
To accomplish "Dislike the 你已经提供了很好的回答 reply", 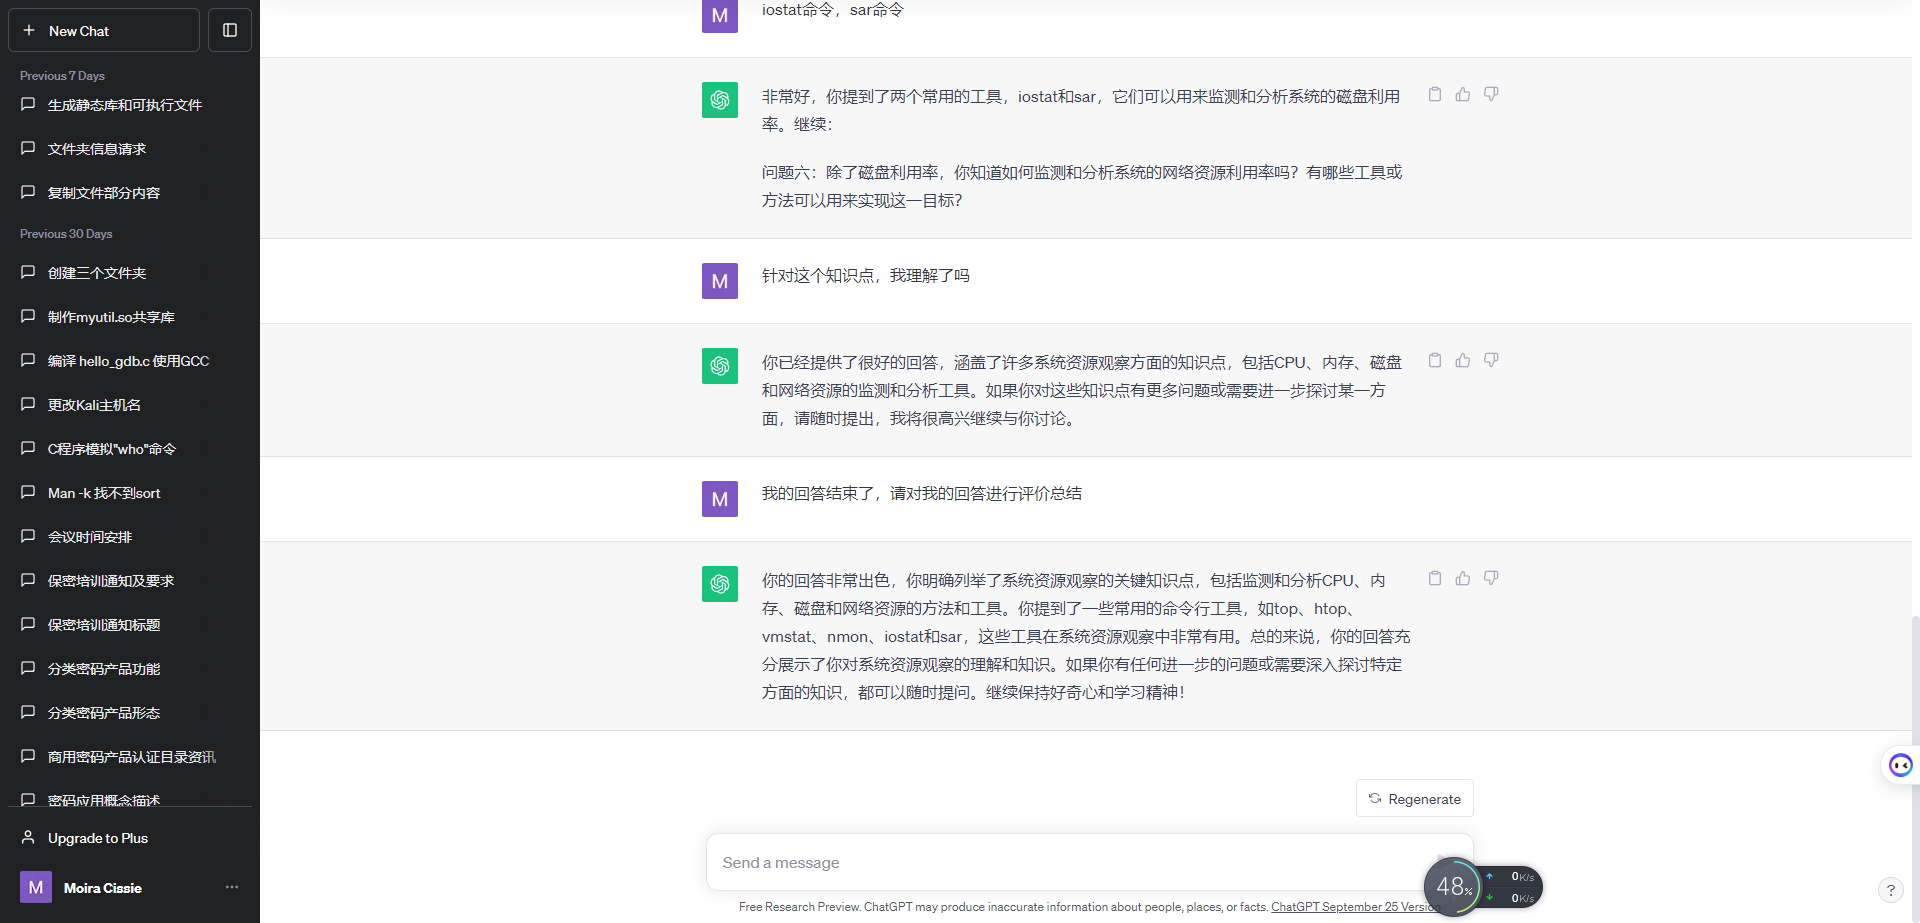I will (x=1491, y=360).
